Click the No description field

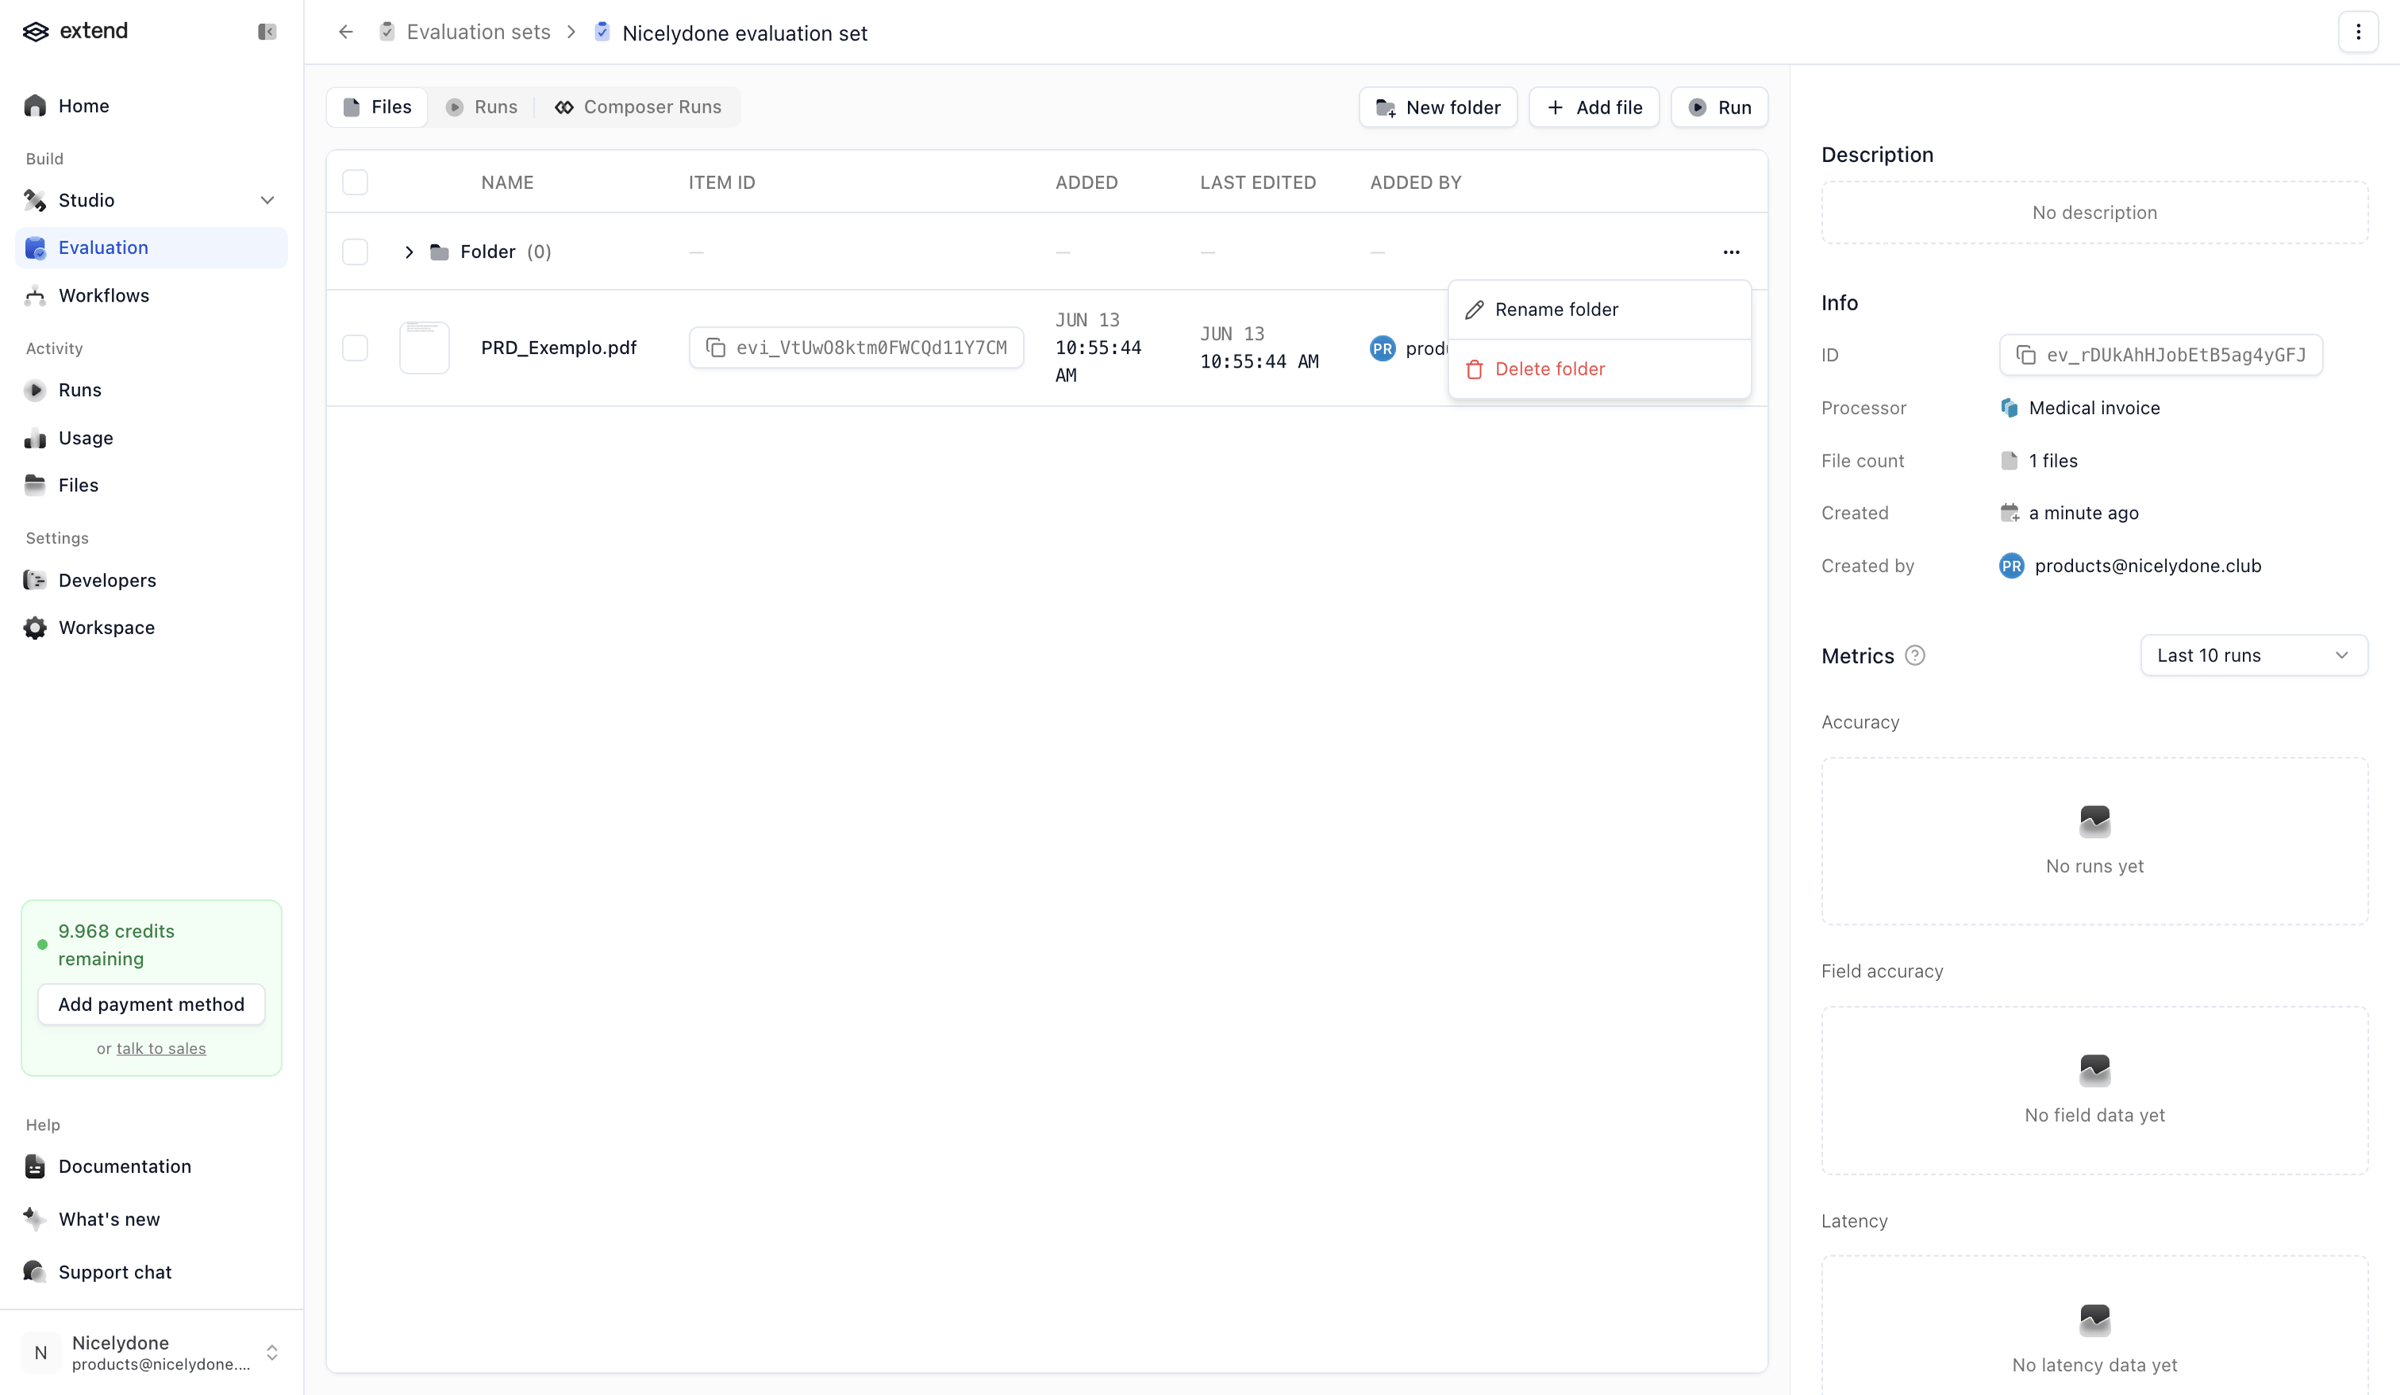click(2094, 213)
